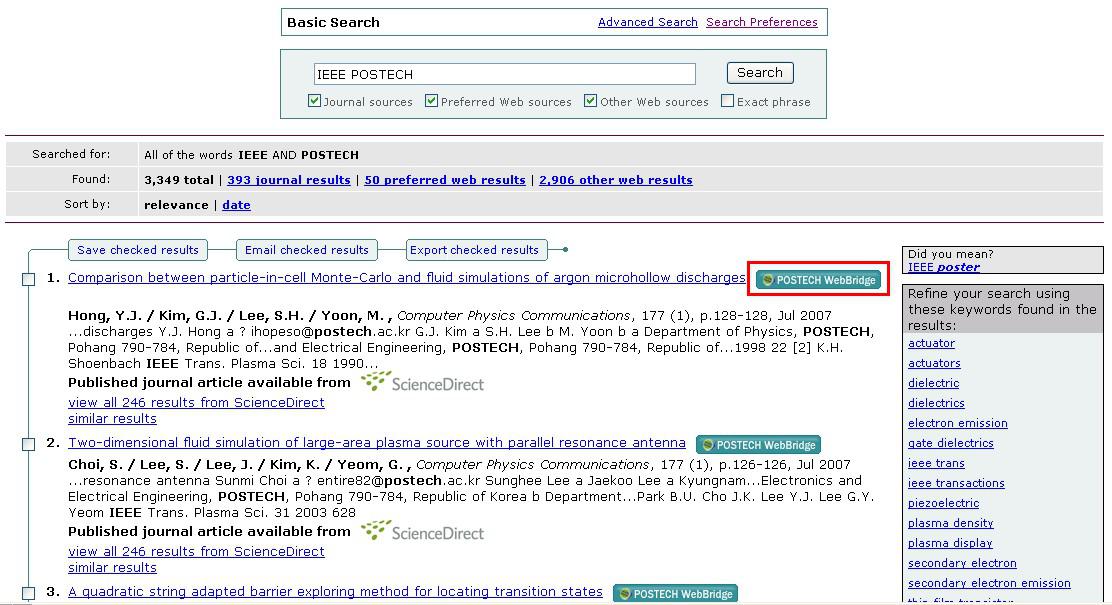Refine the search with keyword secondary electron
The width and height of the screenshot is (1112, 605).
[962, 563]
